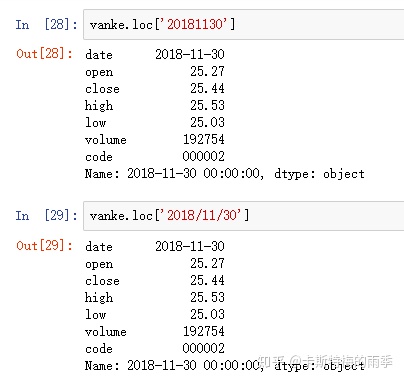Click the Out[29] output prompt
Viewport: 404px width, 382px height.
44,246
